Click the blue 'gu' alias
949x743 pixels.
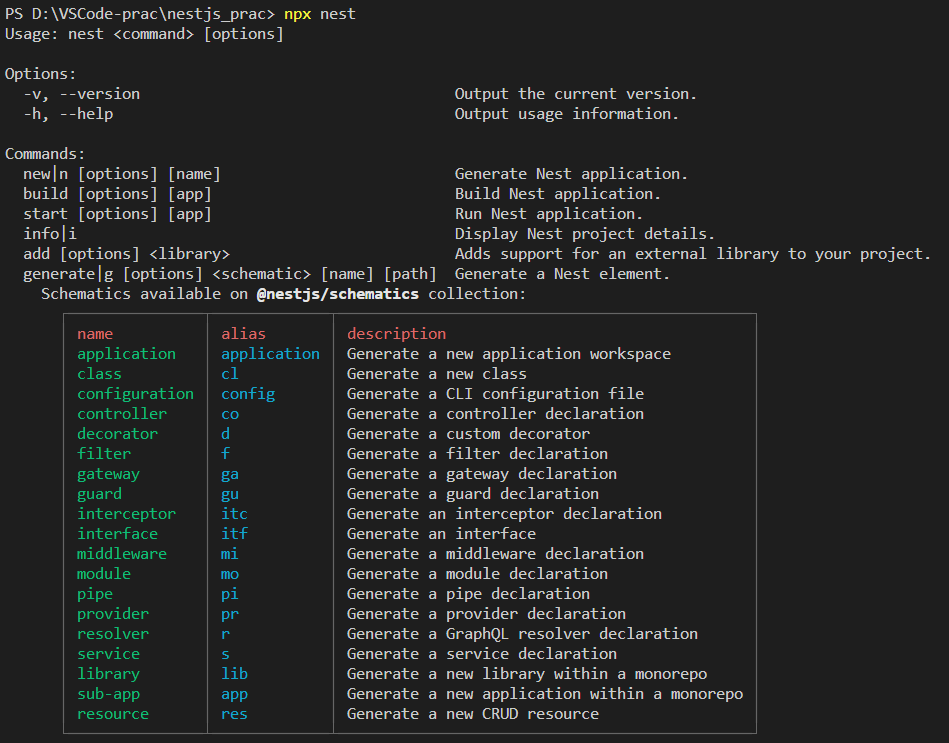click(230, 494)
